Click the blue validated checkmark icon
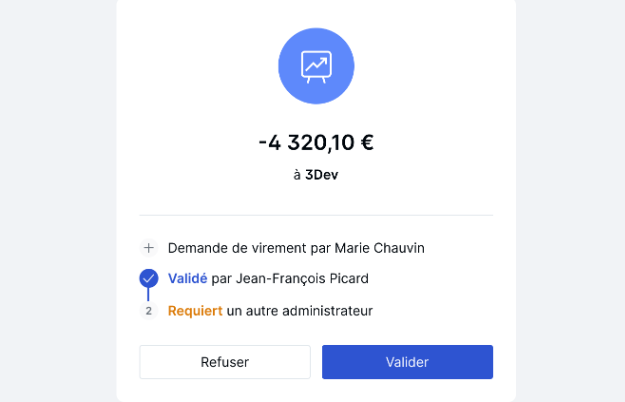This screenshot has height=402, width=625. (x=149, y=278)
